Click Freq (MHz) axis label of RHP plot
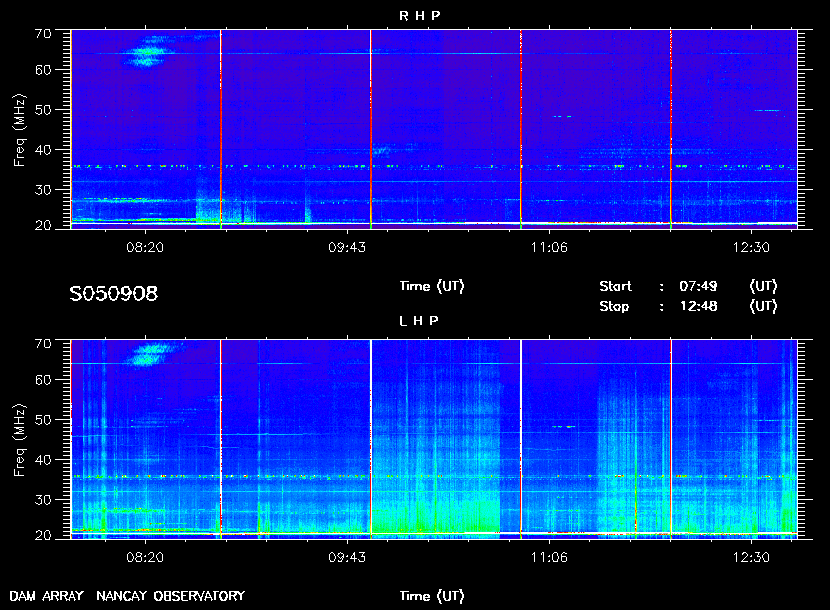This screenshot has width=830, height=610. tap(19, 130)
